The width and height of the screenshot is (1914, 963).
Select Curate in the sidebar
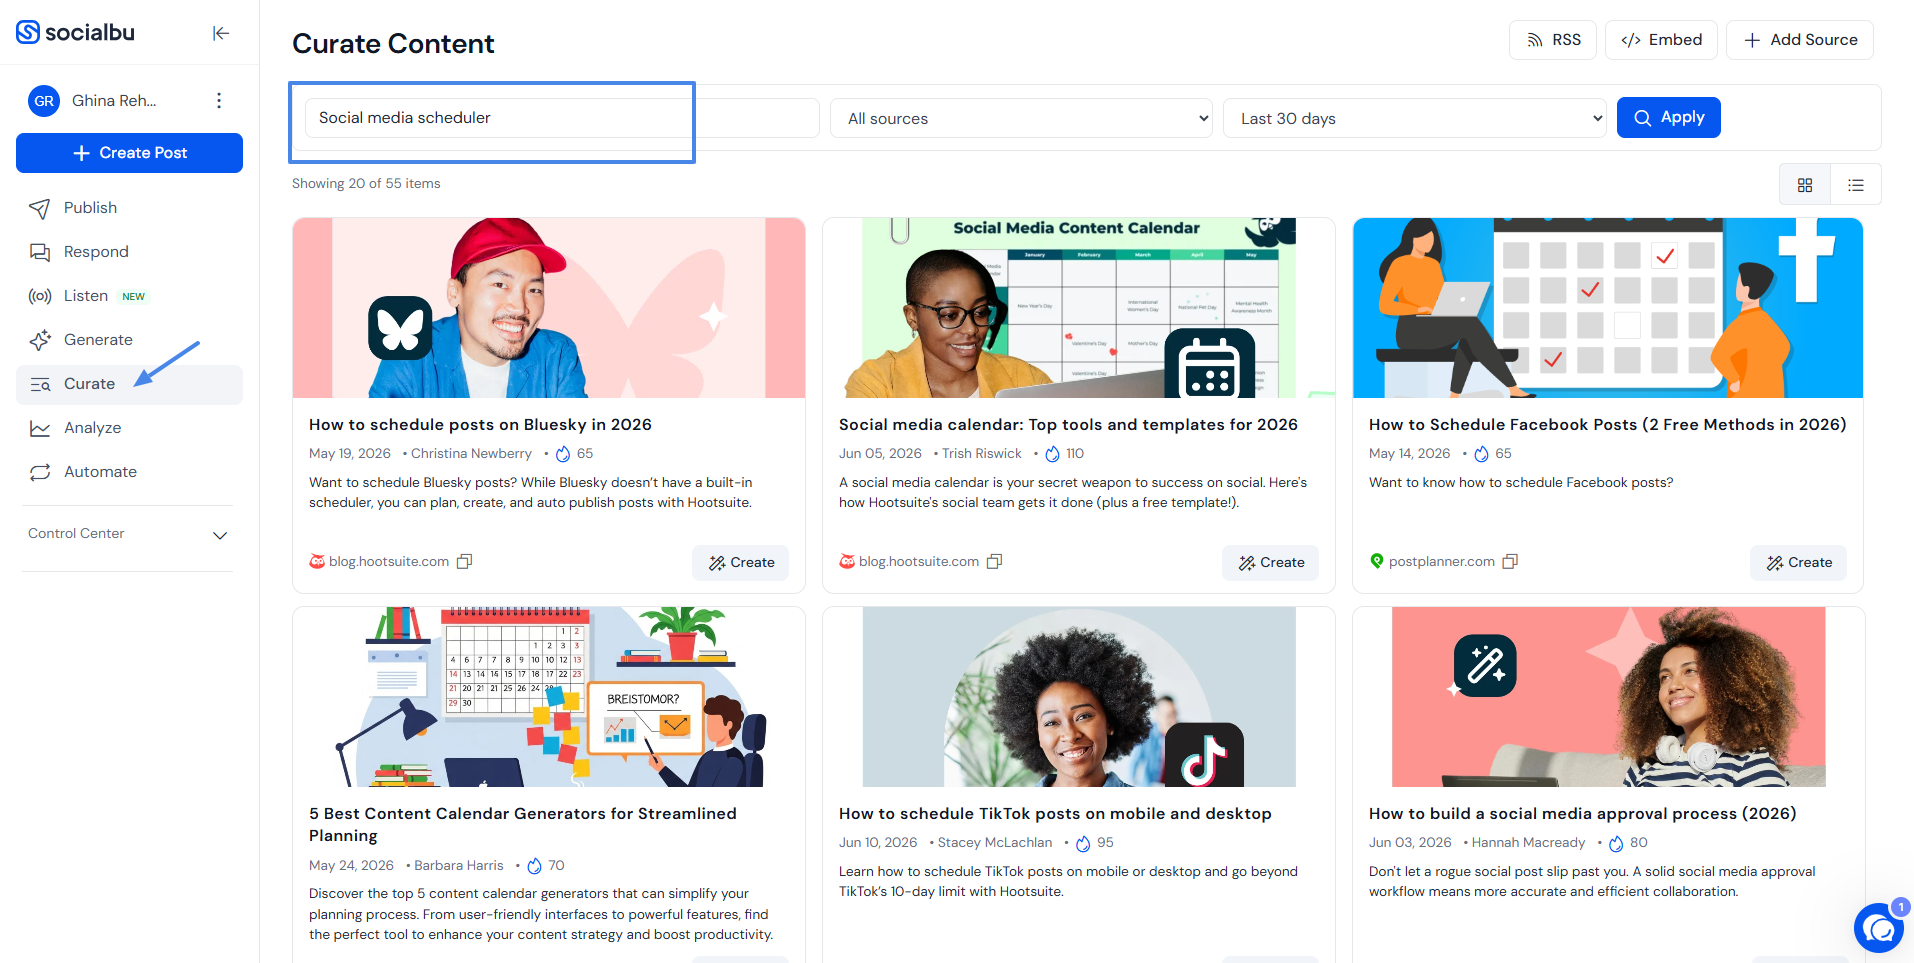pyautogui.click(x=129, y=384)
